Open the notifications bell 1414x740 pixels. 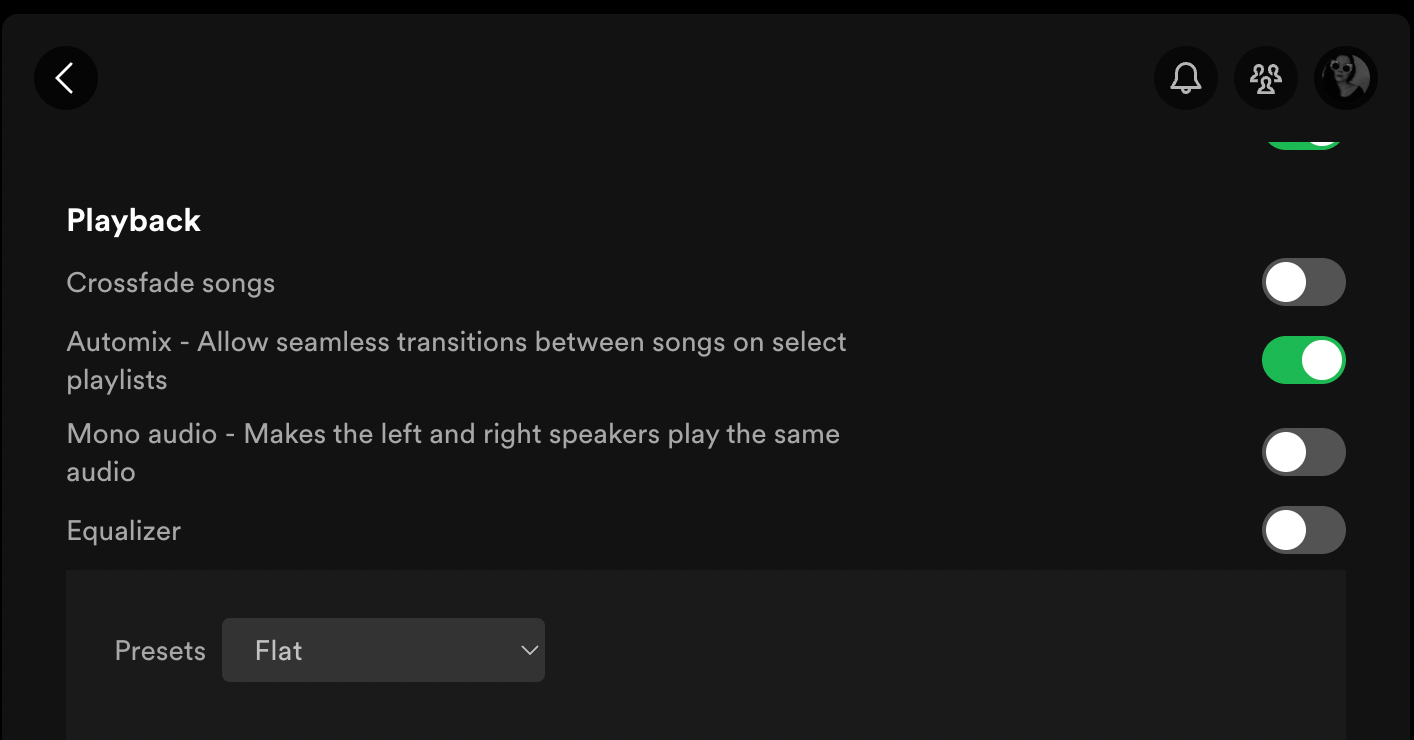point(1186,78)
